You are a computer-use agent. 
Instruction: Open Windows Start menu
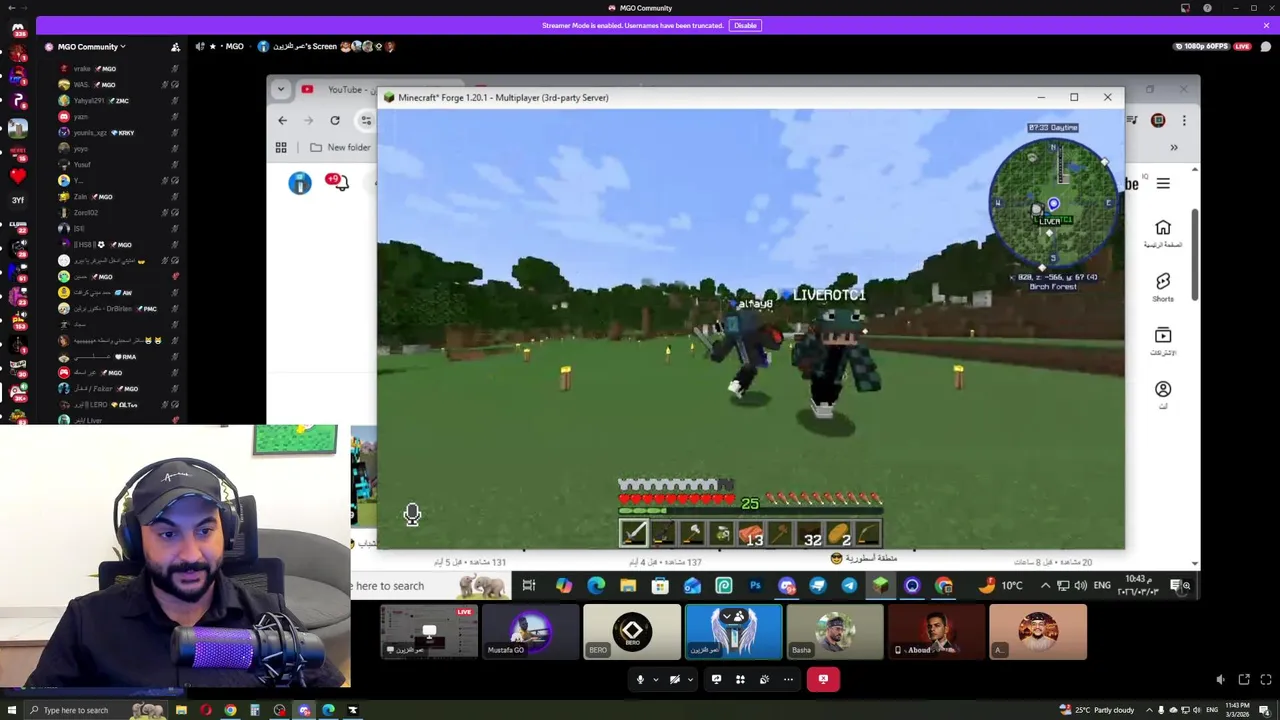(x=13, y=710)
